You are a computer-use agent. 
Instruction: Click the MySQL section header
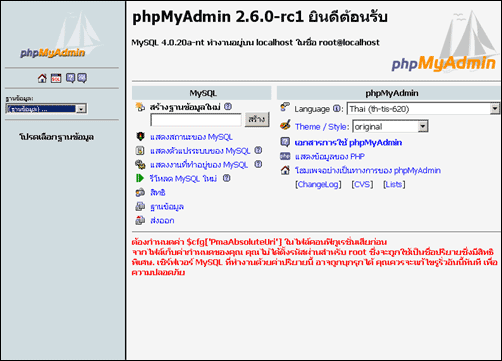202,93
